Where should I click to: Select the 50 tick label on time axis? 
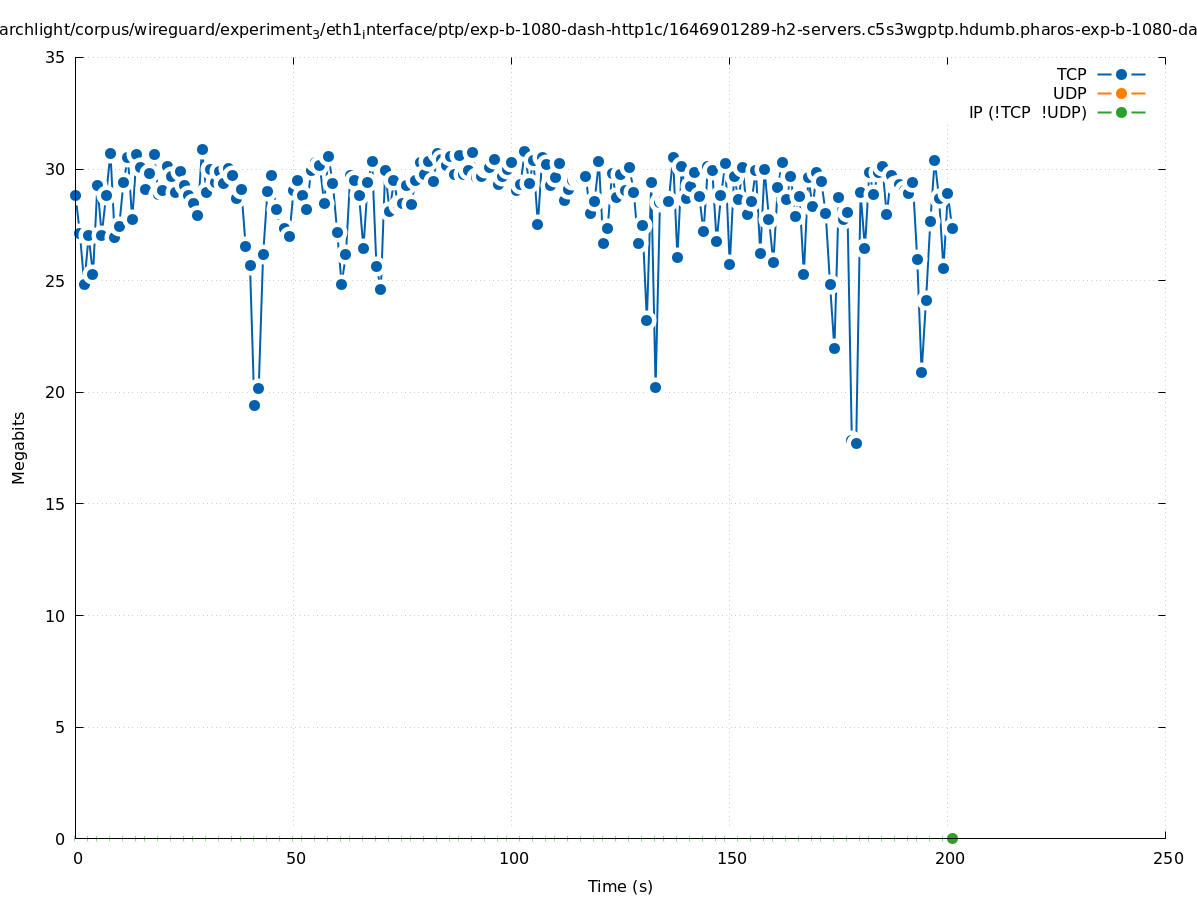[295, 858]
